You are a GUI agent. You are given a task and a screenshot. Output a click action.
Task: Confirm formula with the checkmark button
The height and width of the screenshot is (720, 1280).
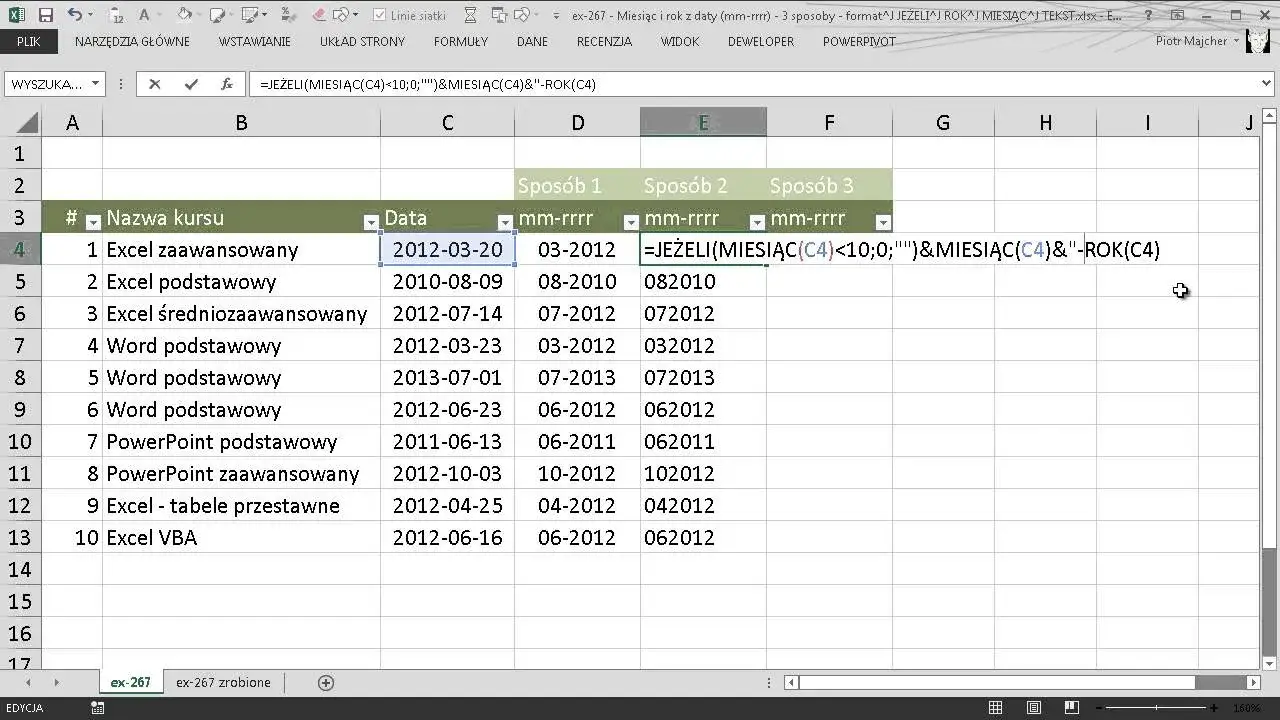click(190, 85)
